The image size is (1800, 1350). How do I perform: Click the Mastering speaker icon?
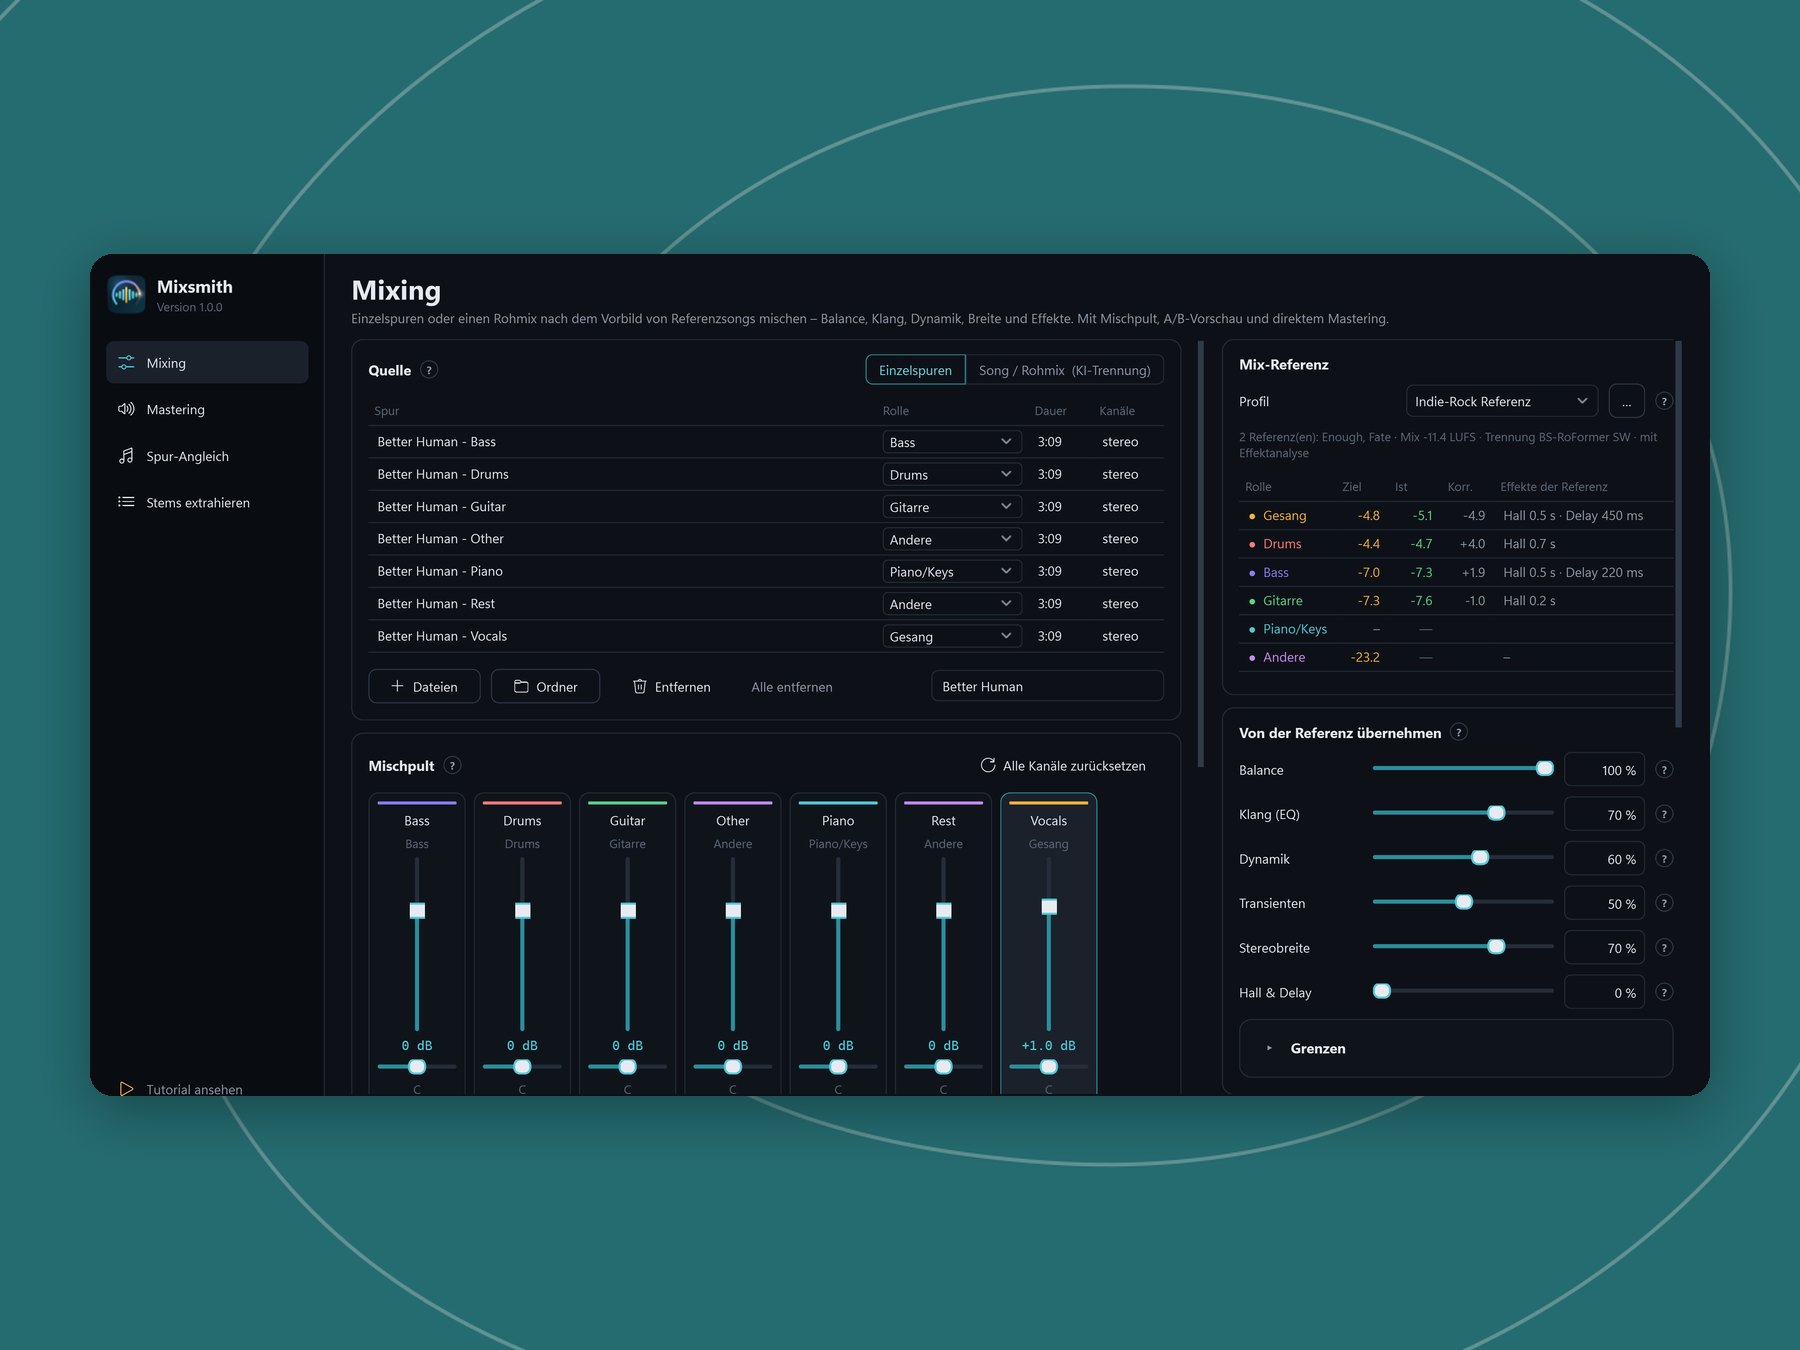[x=126, y=409]
